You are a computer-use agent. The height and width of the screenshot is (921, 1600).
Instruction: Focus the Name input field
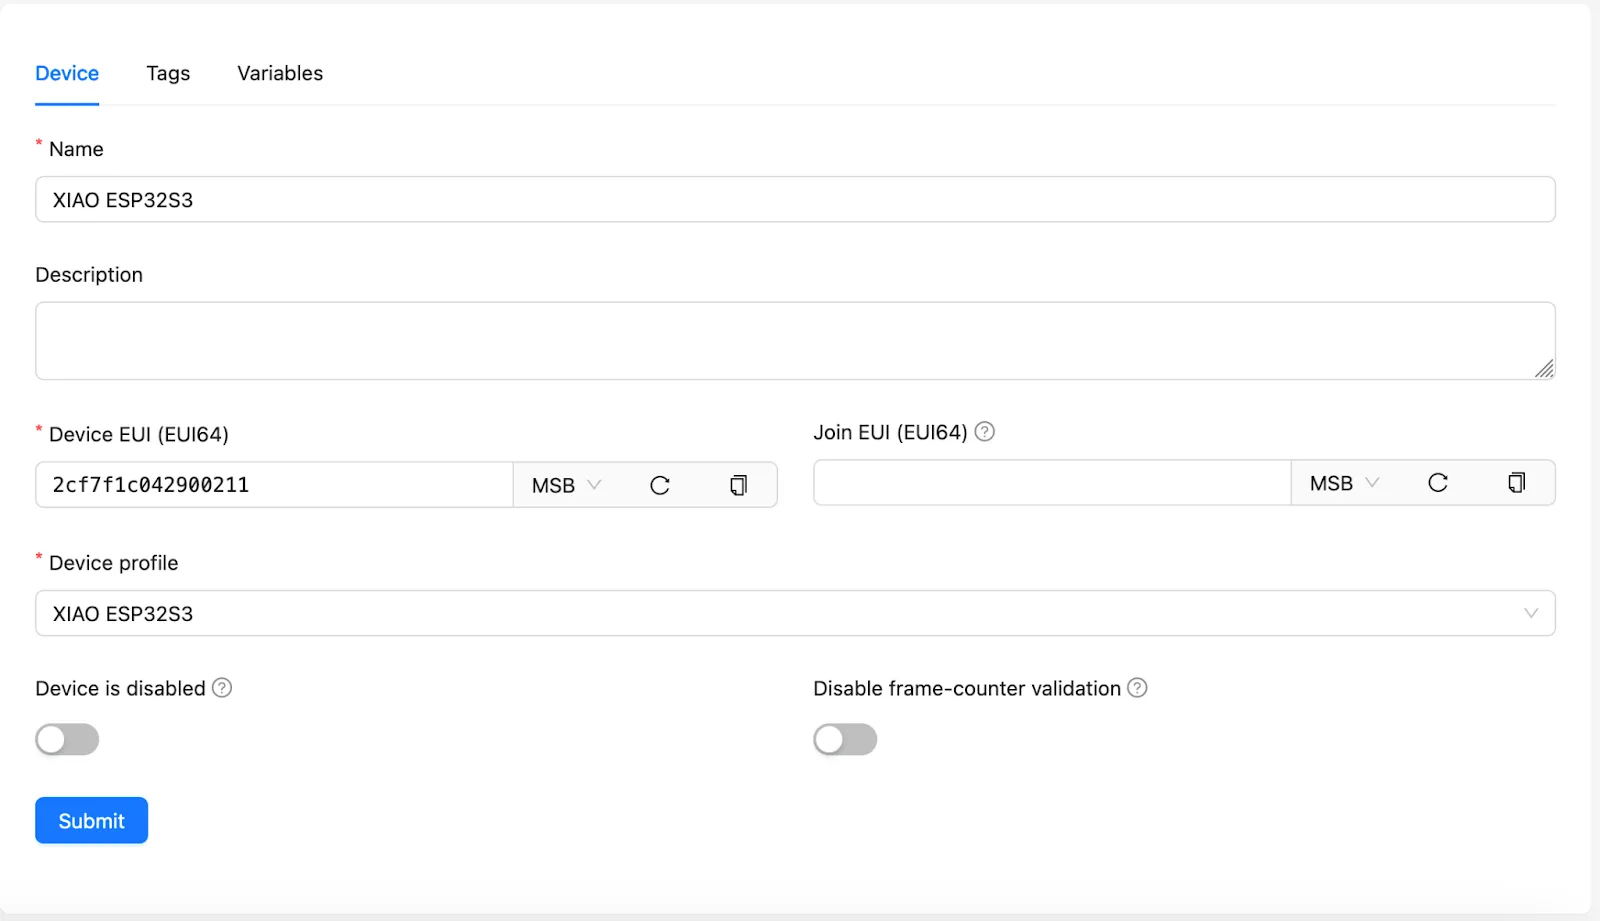pos(795,200)
